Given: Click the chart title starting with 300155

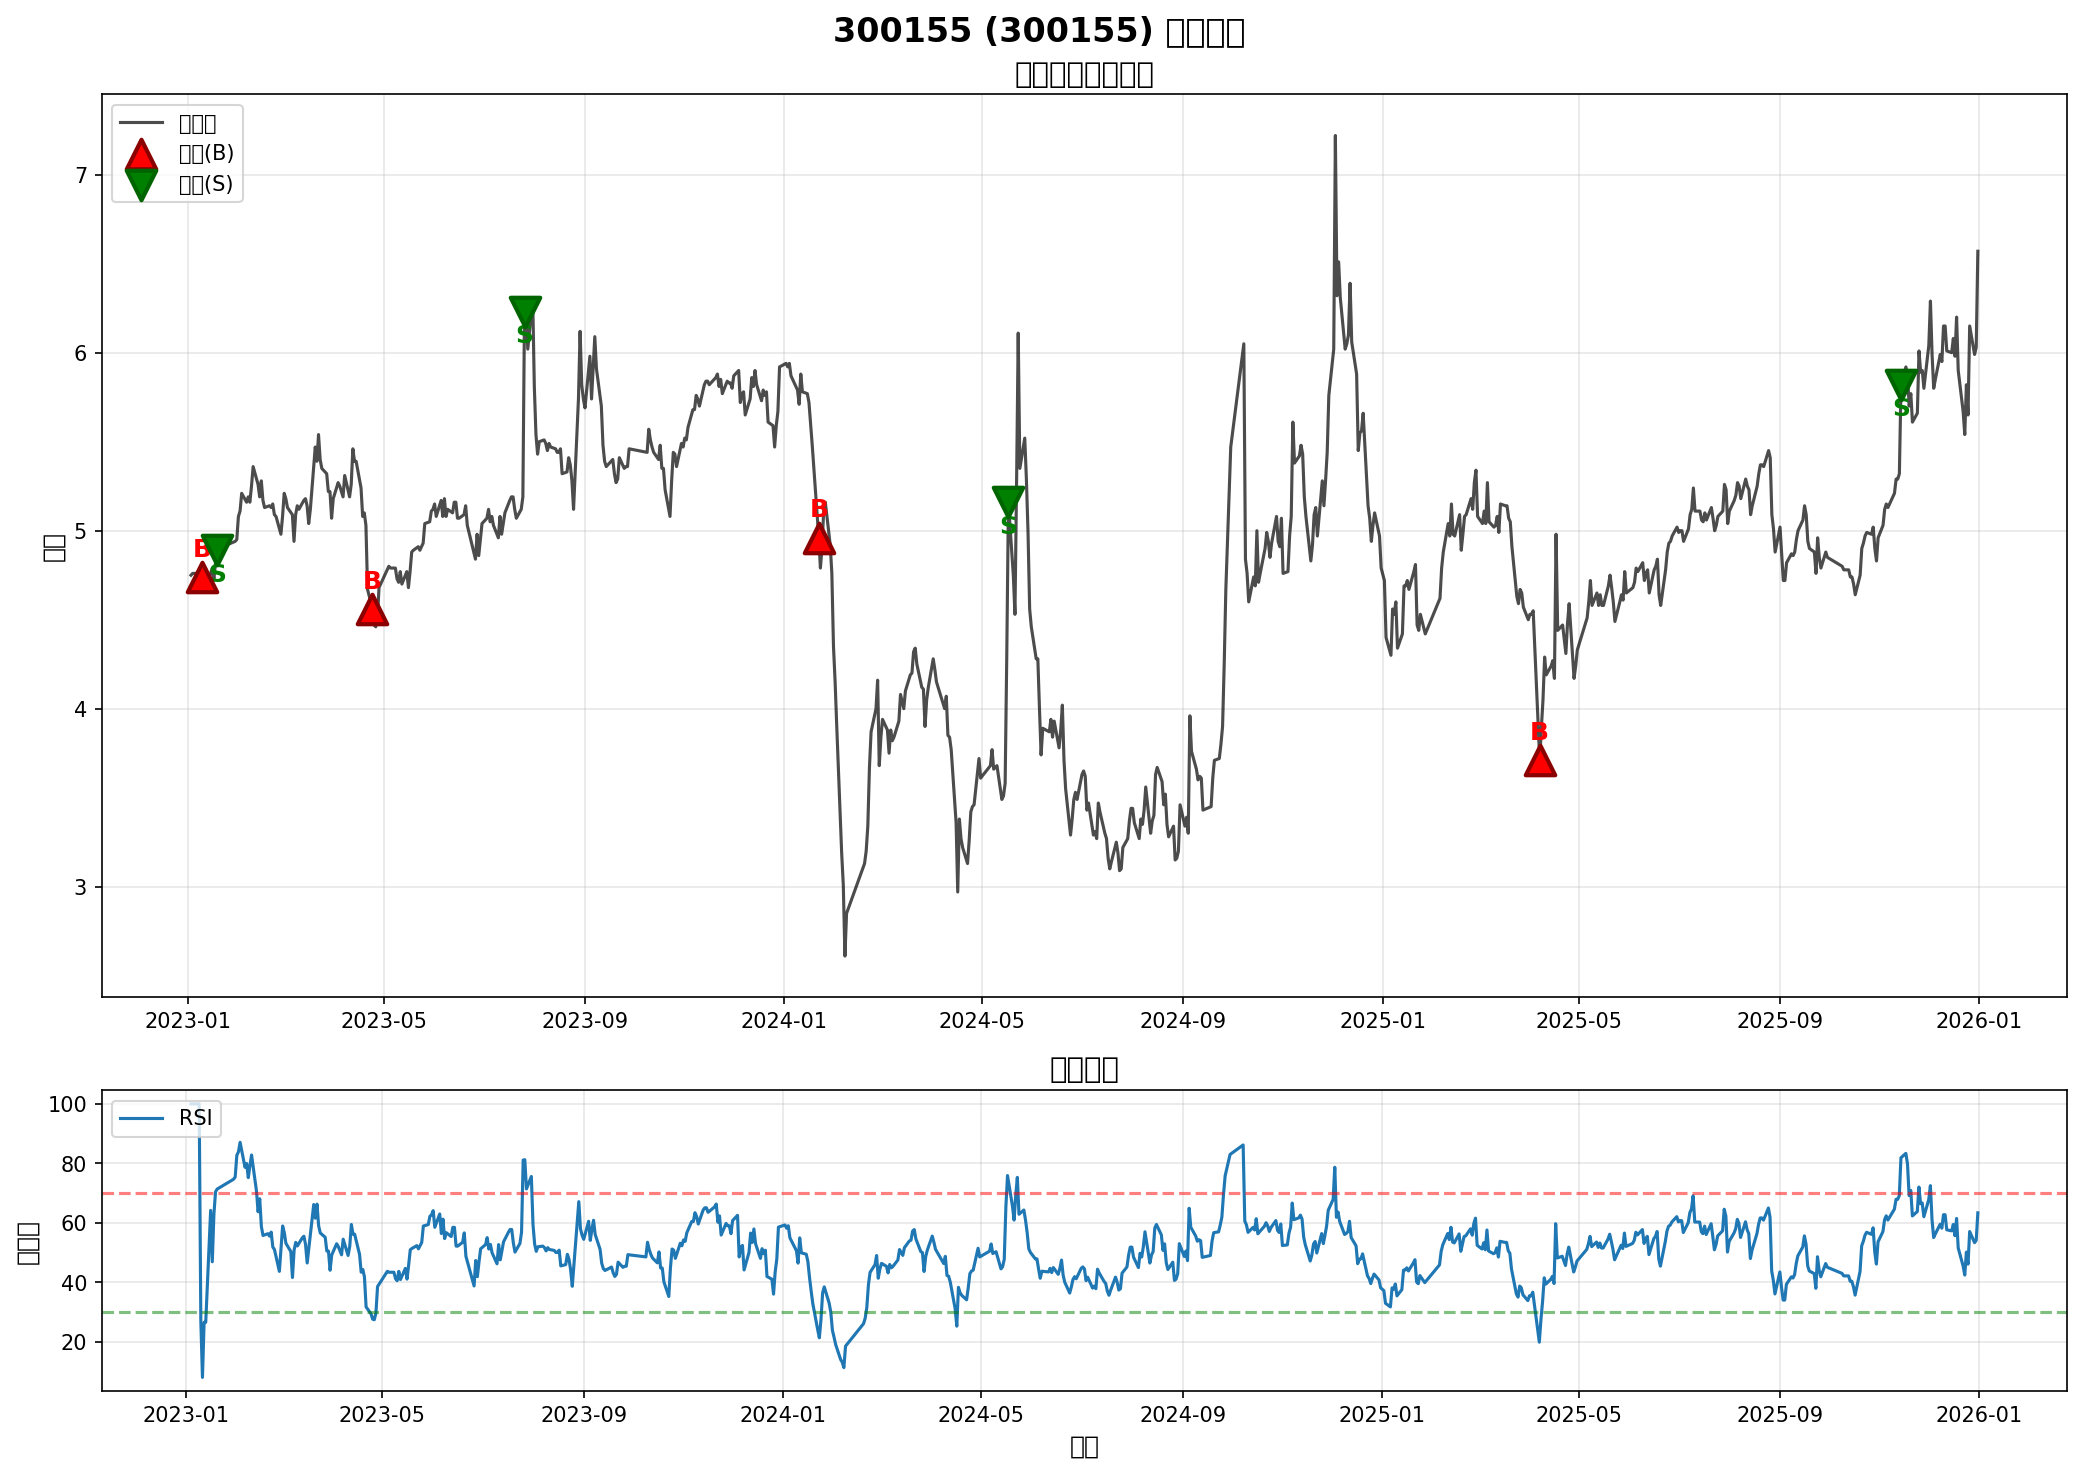Looking at the screenshot, I should 1038,32.
